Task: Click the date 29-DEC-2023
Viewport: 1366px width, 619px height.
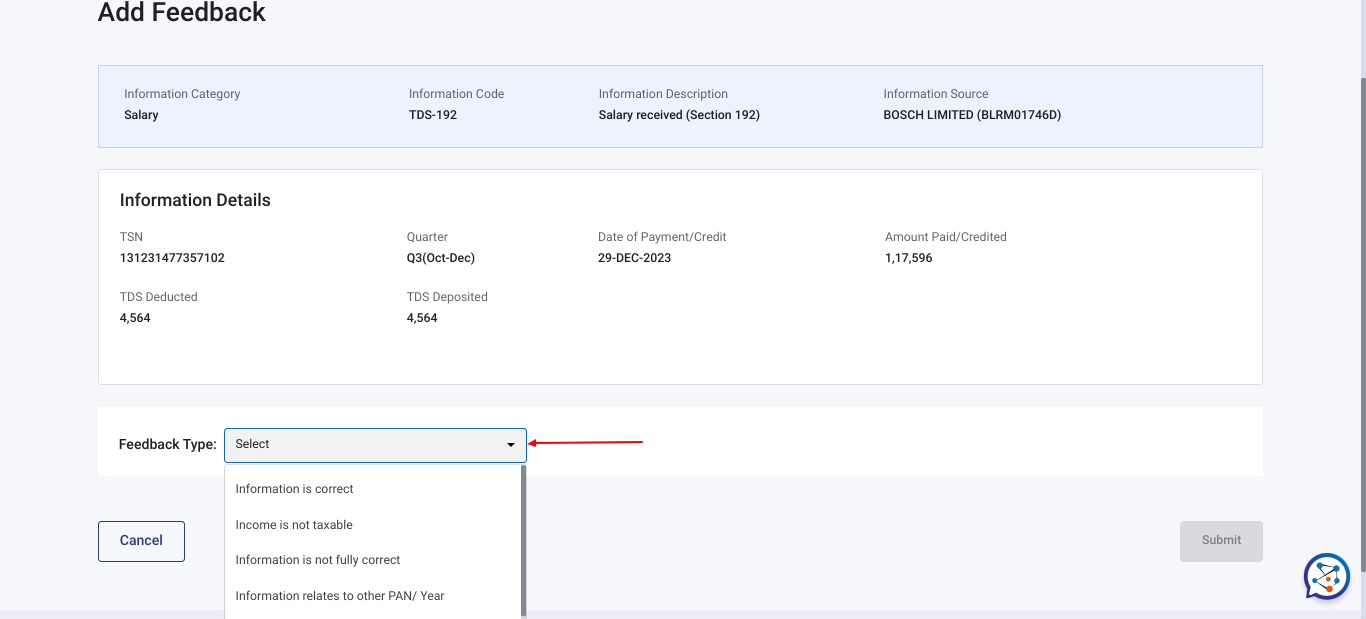Action: pos(635,258)
